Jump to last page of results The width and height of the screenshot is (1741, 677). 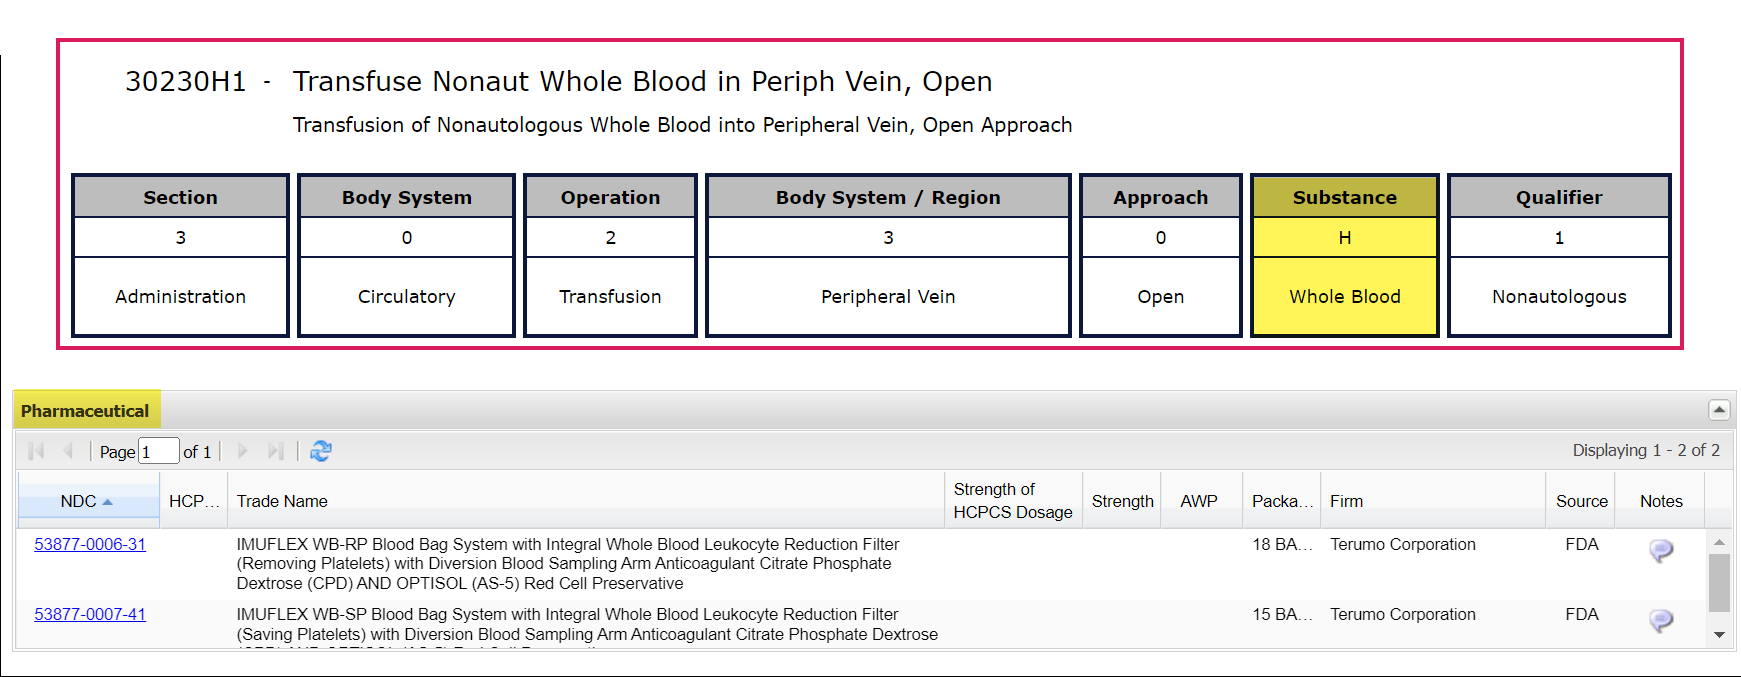click(x=276, y=451)
